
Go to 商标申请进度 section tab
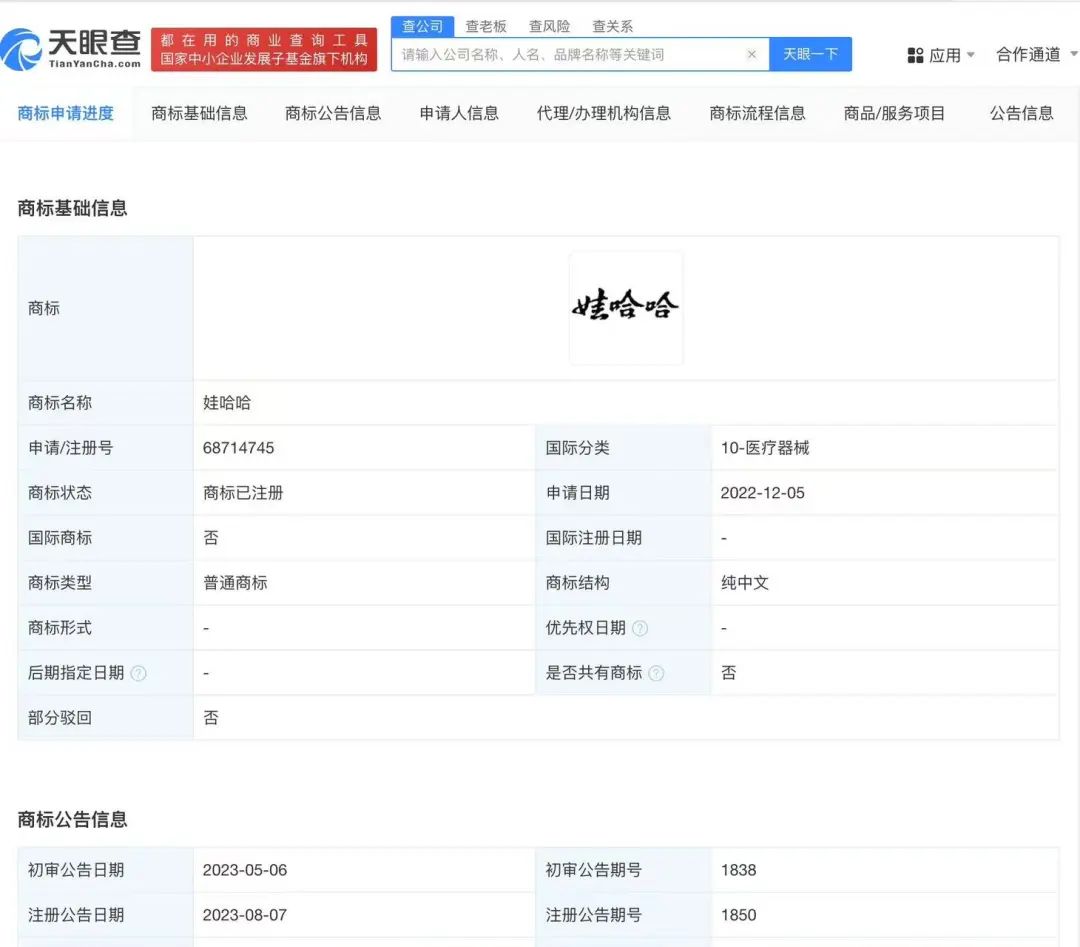[65, 113]
